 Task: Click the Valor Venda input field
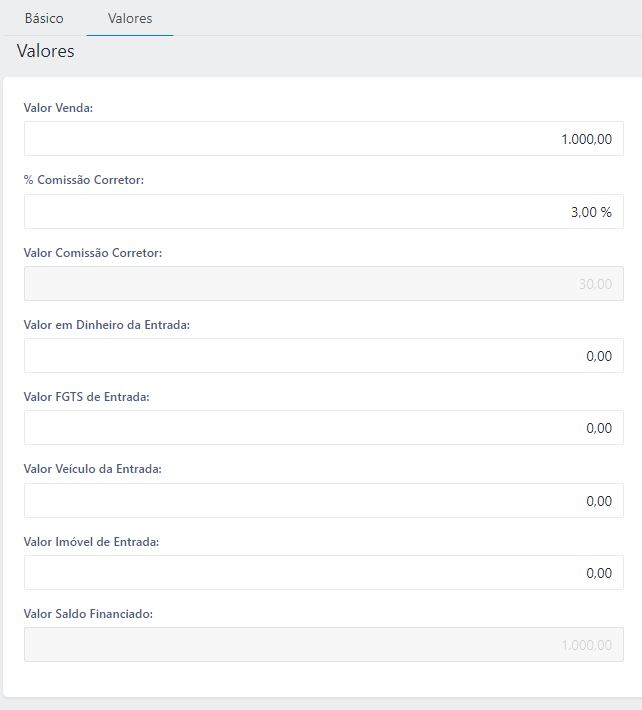[x=324, y=139]
